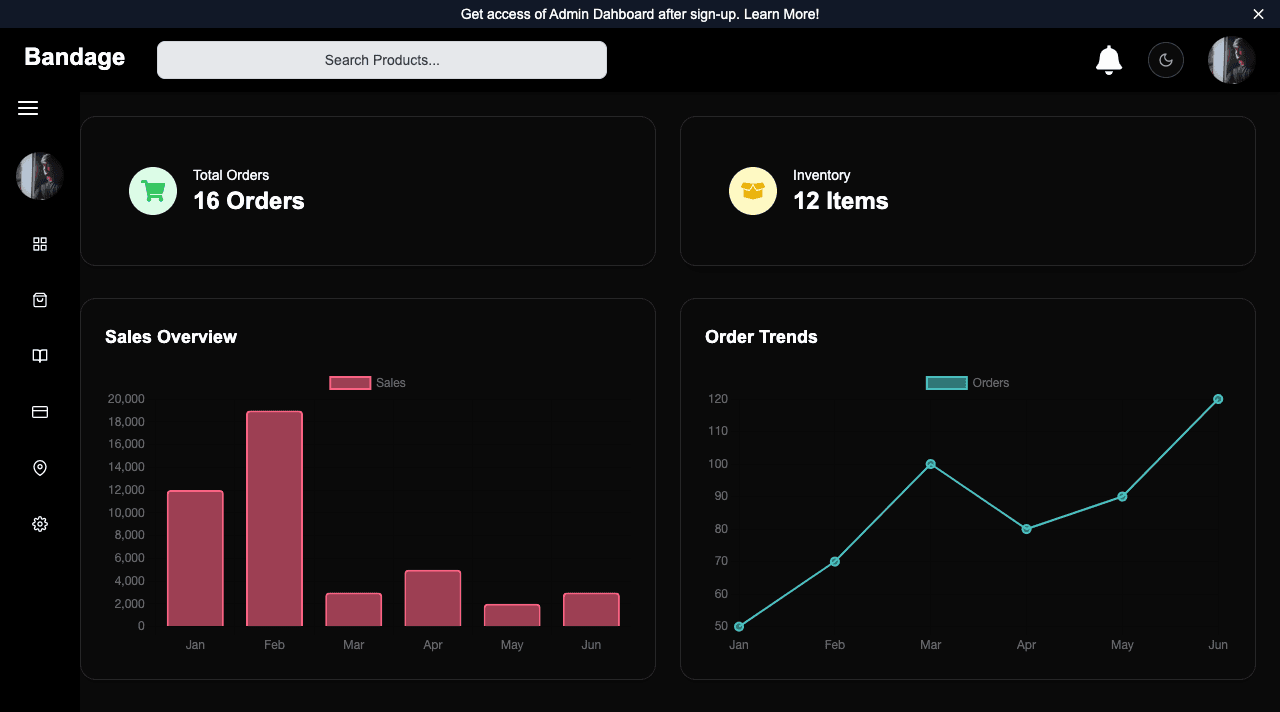Click the Search Products input field
1280x712 pixels.
click(x=382, y=59)
